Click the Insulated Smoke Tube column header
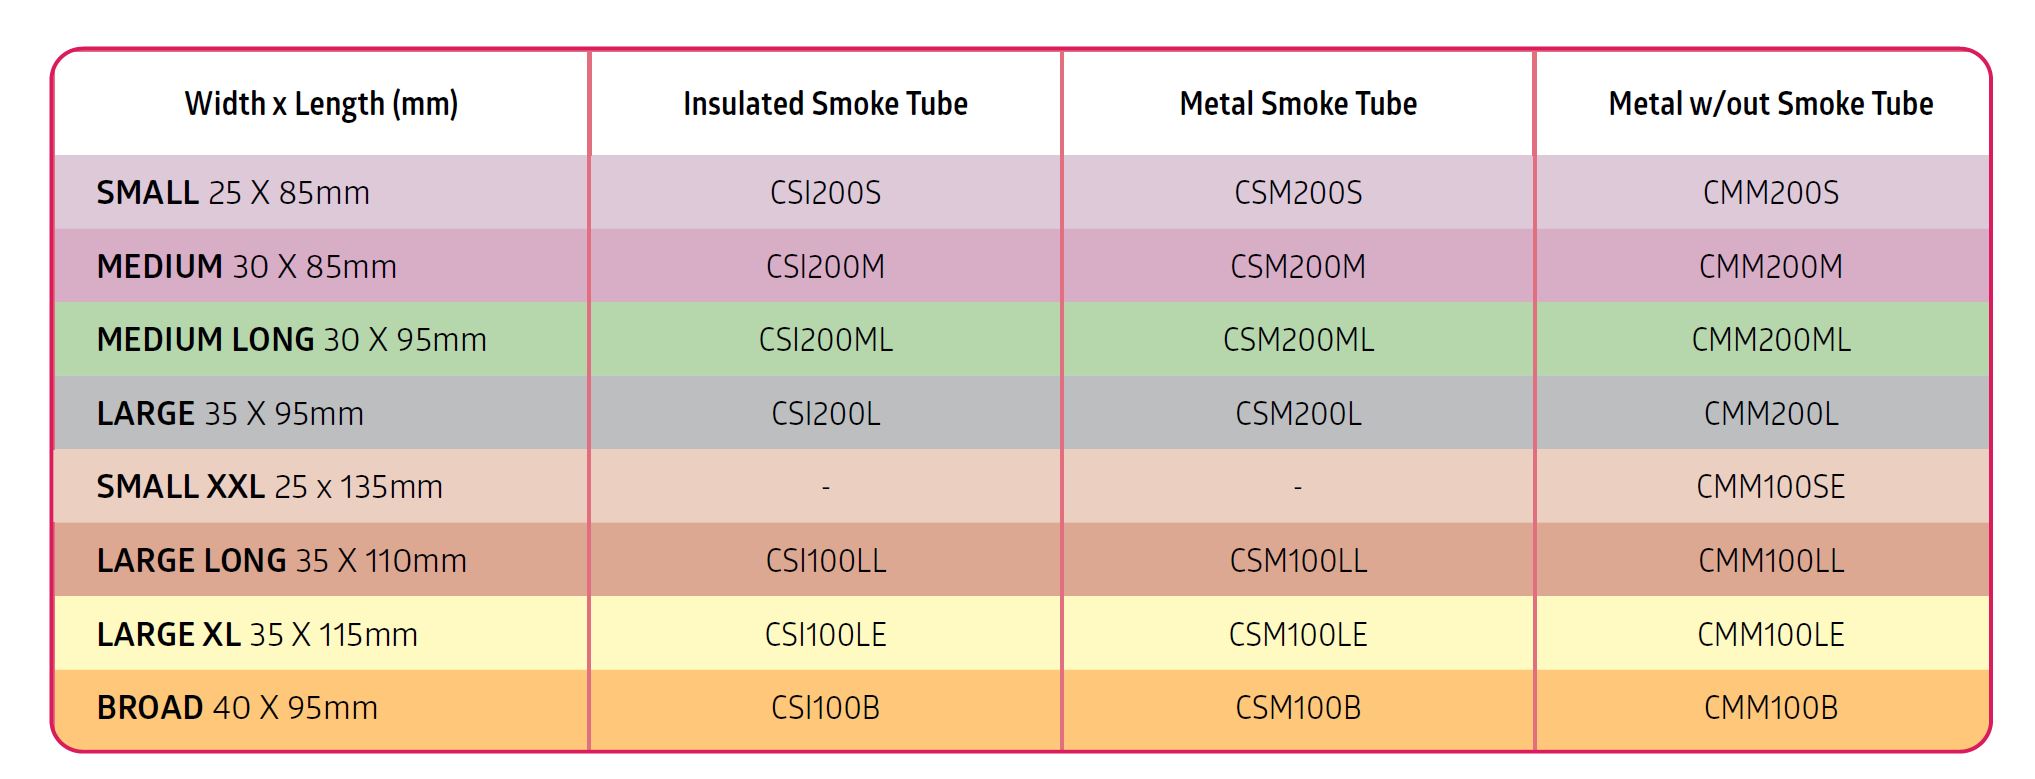Image resolution: width=2035 pixels, height=779 pixels. 825,104
